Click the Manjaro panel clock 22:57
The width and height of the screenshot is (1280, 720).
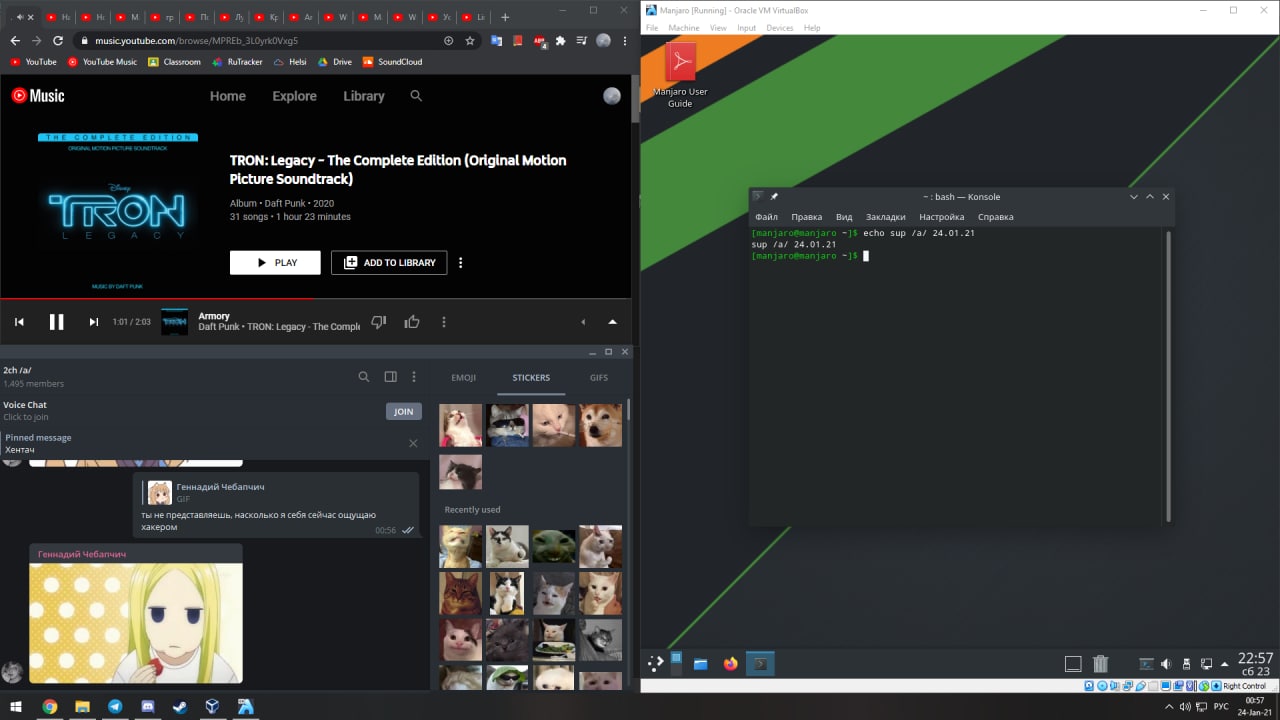pos(1255,658)
